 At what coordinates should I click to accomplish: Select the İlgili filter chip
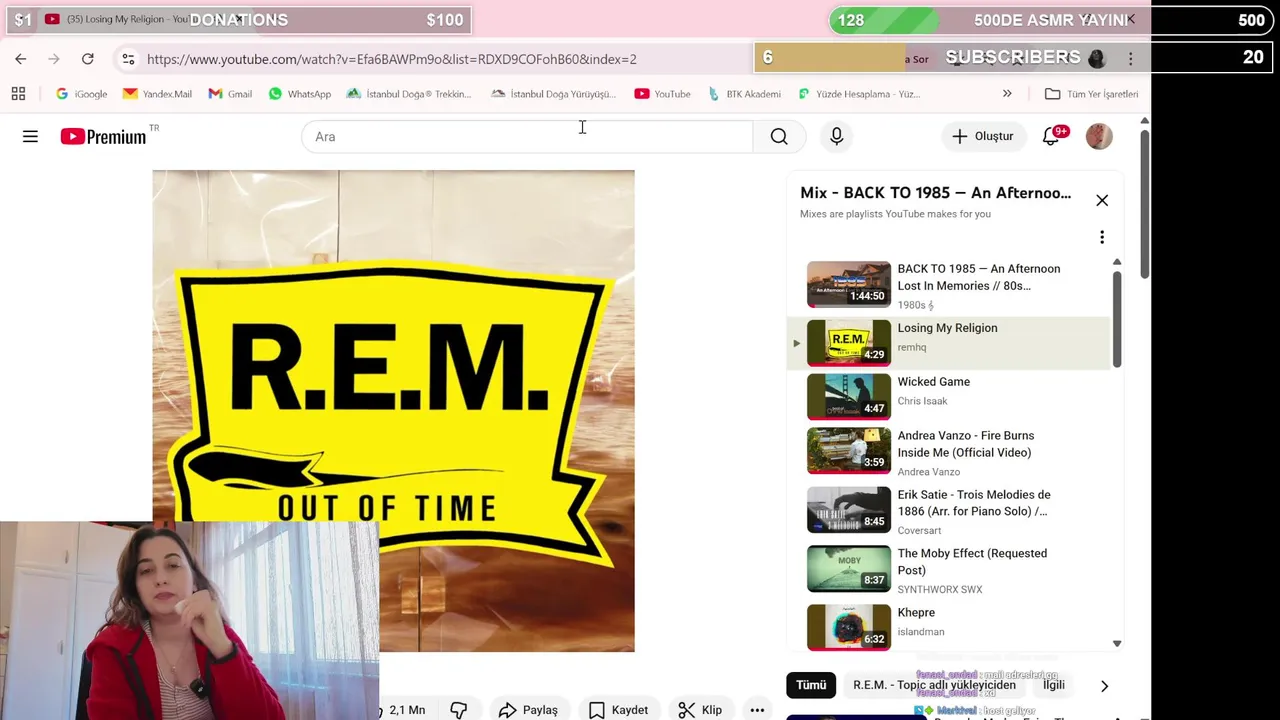[1054, 685]
